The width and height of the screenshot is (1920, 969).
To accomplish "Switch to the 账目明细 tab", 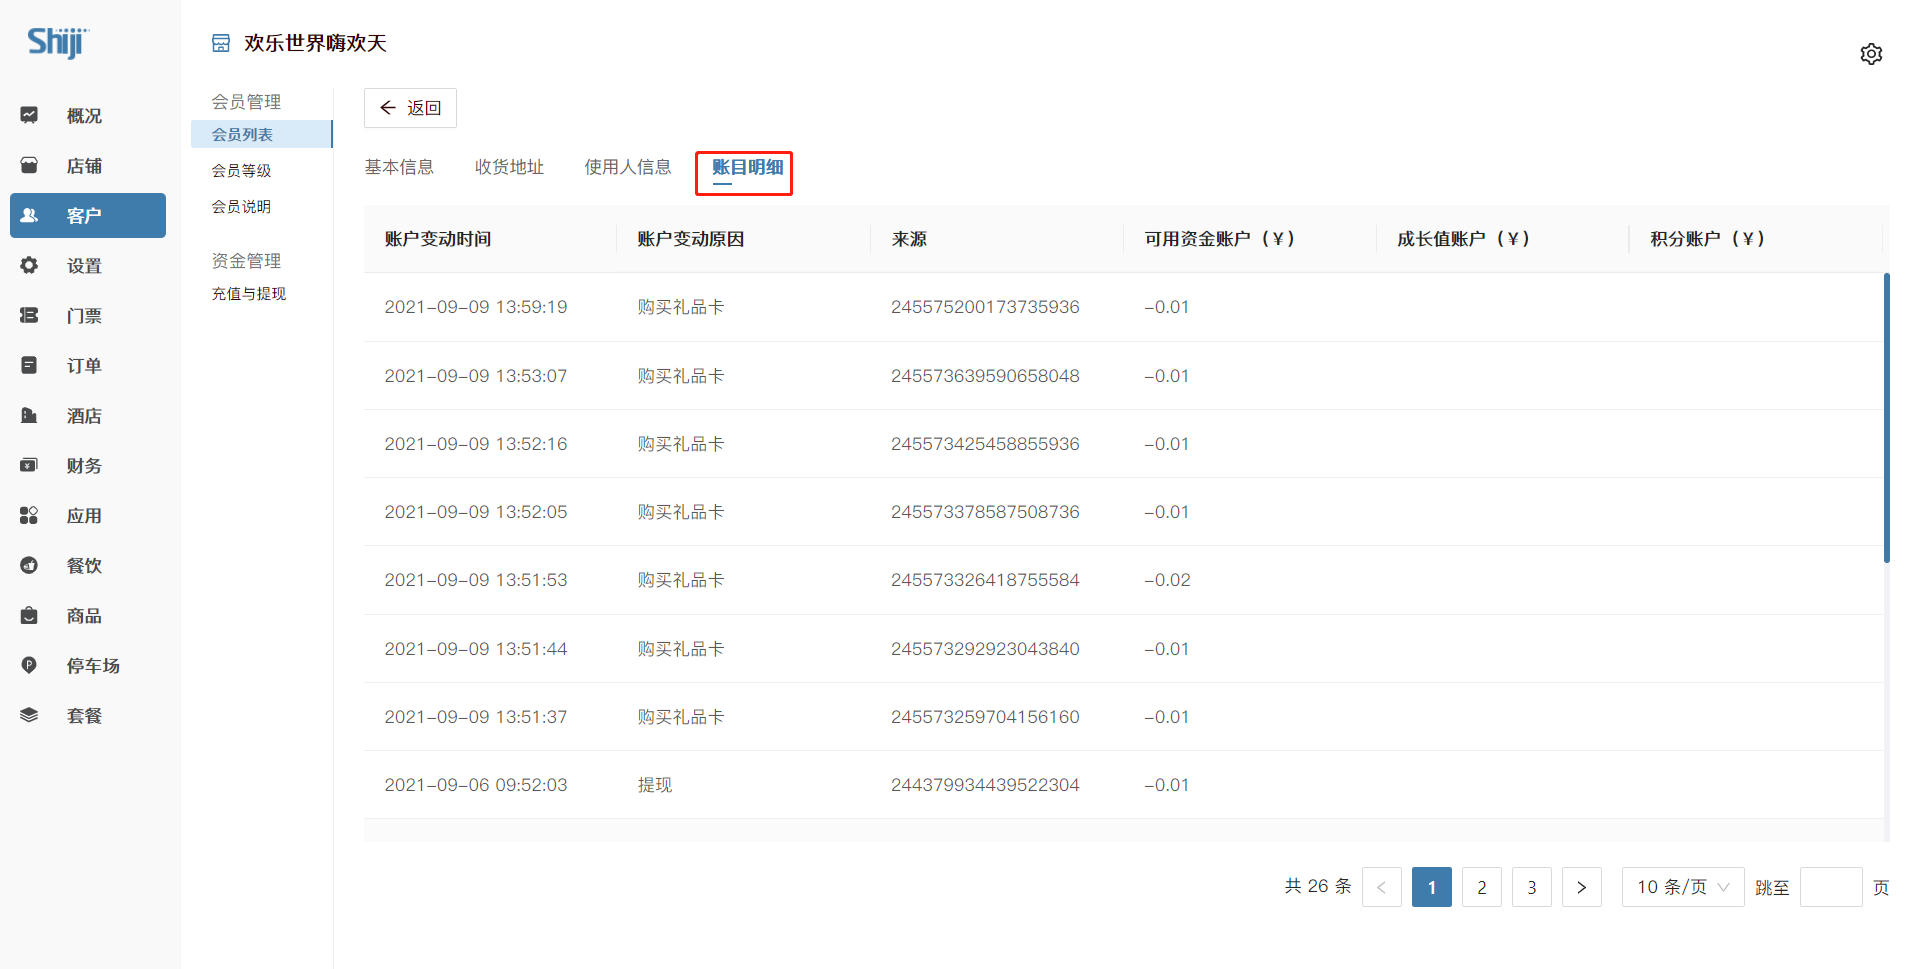I will [747, 168].
